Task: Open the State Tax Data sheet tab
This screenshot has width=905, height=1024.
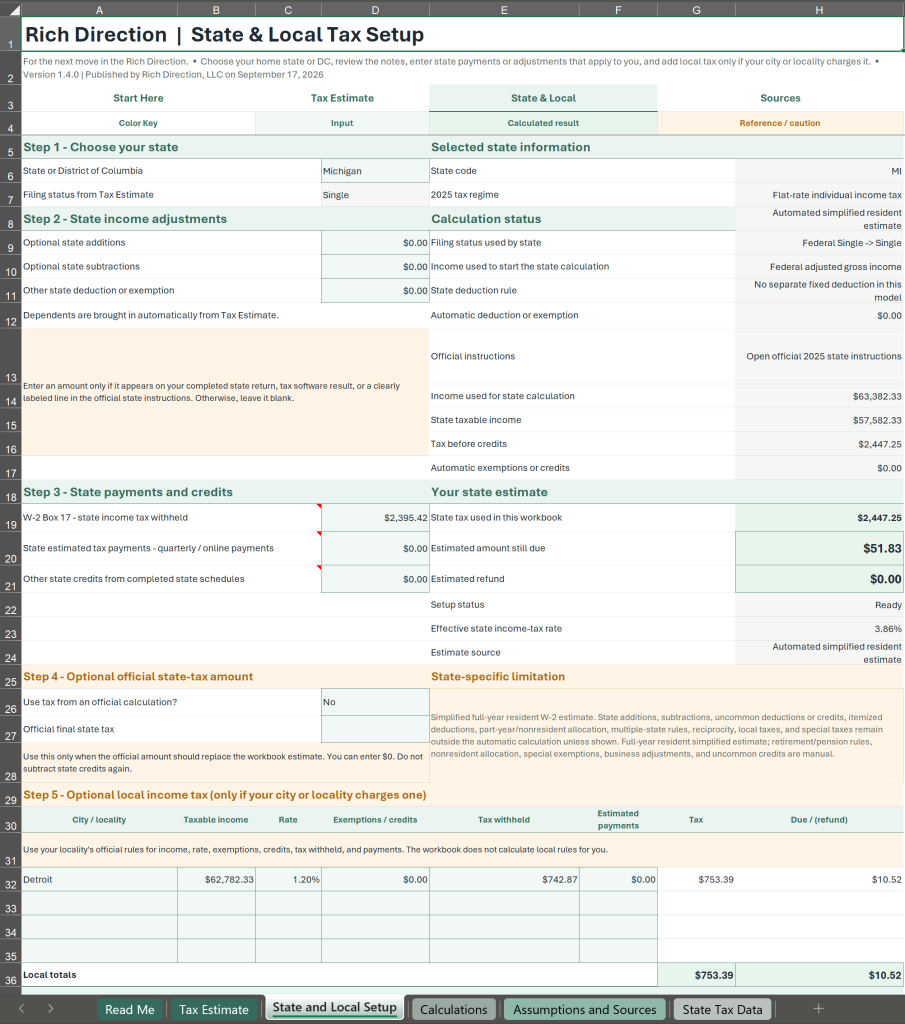Action: point(722,1010)
